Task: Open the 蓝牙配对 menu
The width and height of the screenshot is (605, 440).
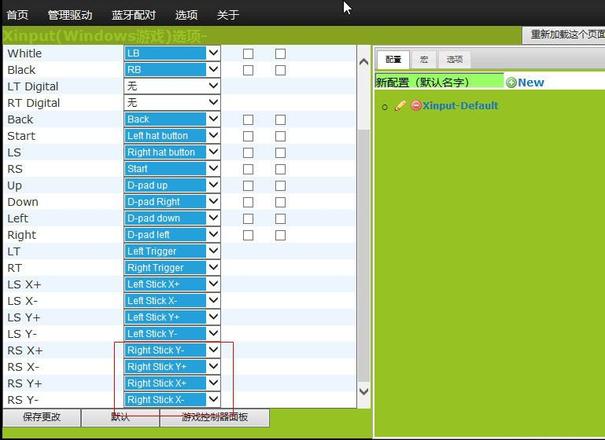Action: click(x=134, y=15)
